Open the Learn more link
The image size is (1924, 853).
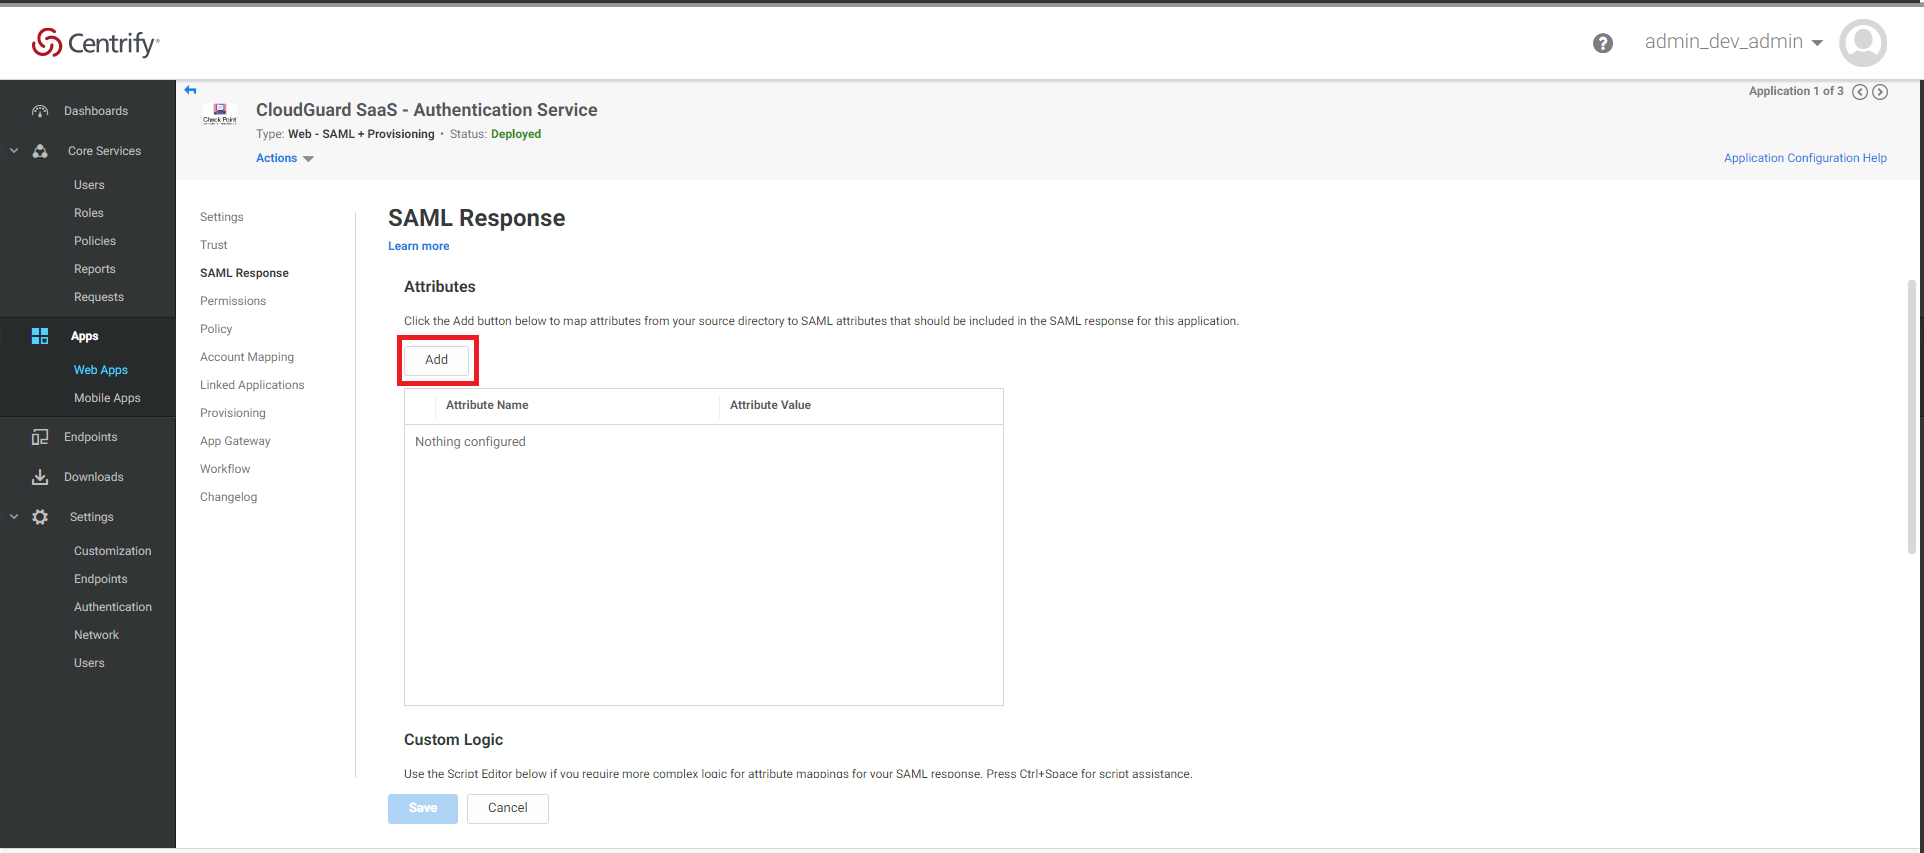pyautogui.click(x=419, y=246)
